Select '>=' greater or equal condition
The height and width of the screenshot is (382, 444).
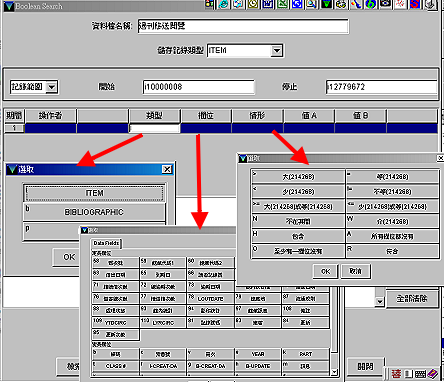(298, 207)
